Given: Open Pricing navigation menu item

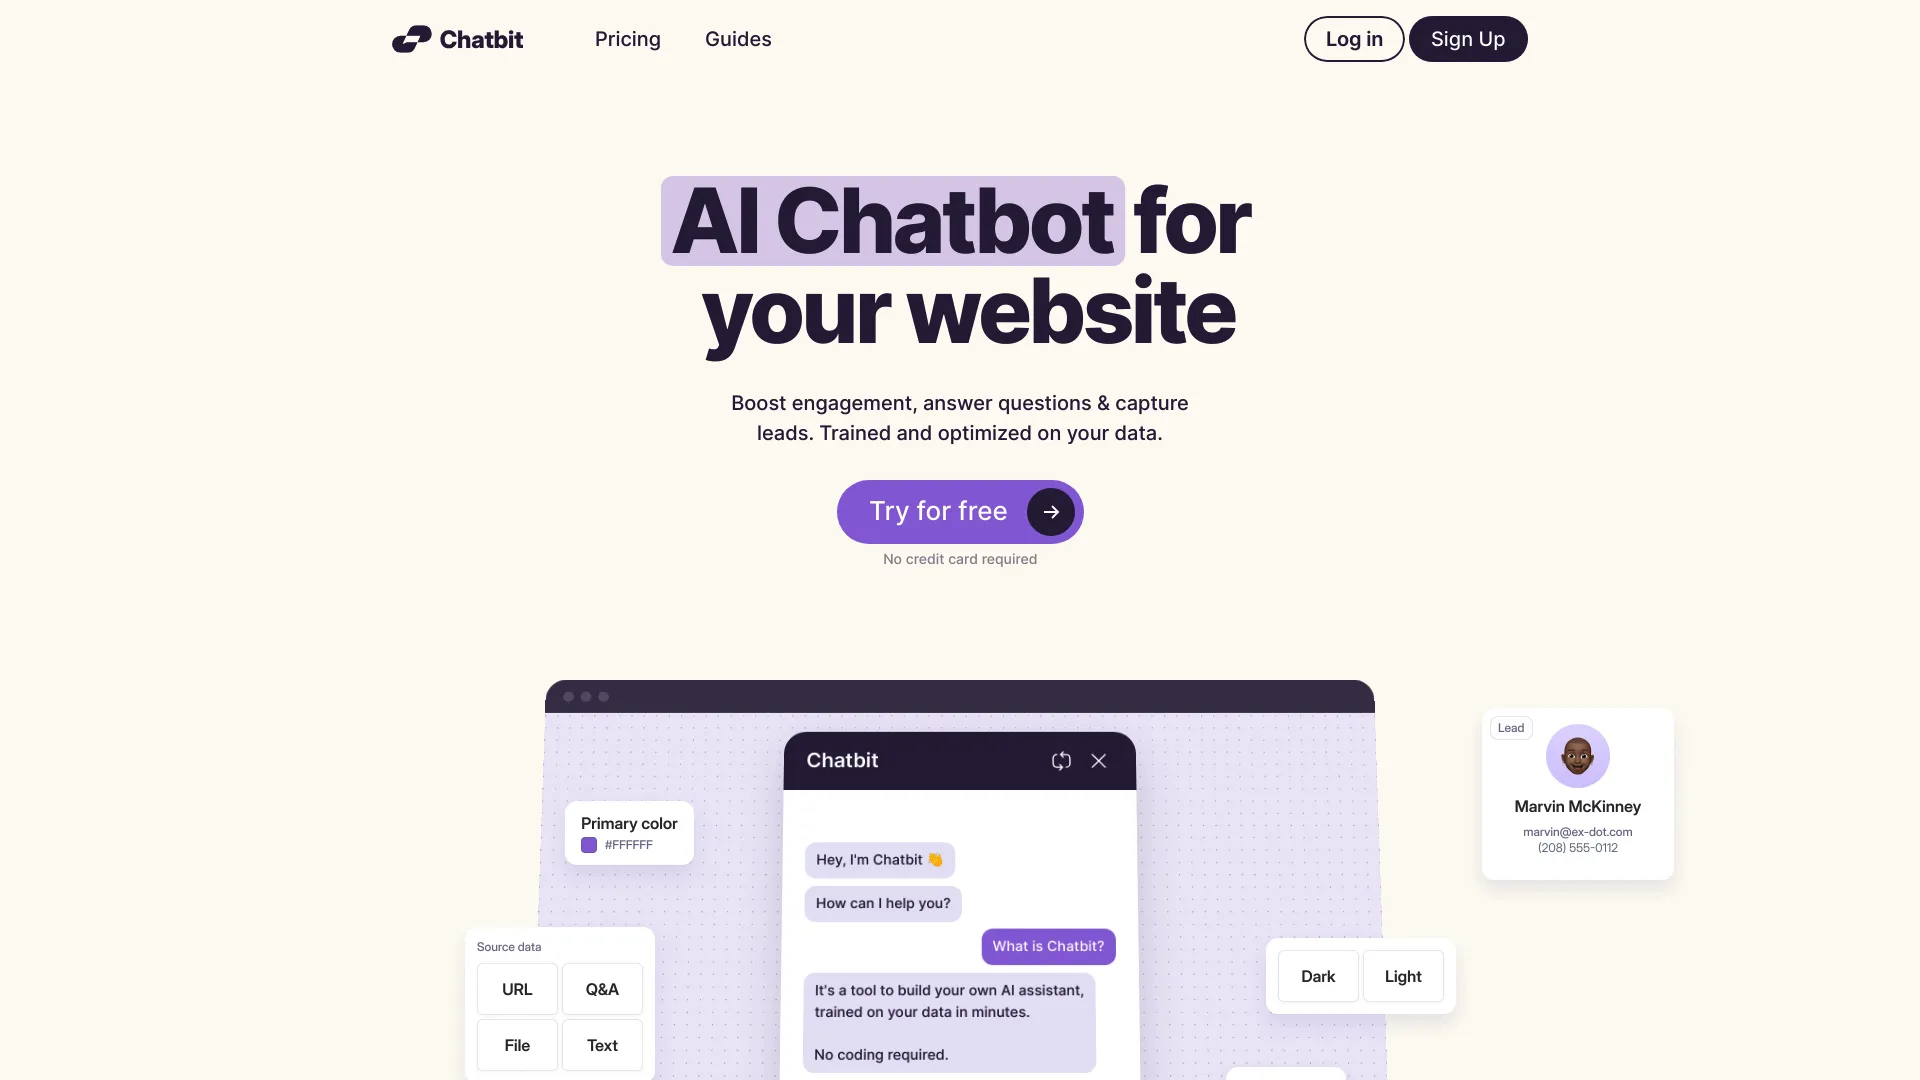Looking at the screenshot, I should point(626,38).
